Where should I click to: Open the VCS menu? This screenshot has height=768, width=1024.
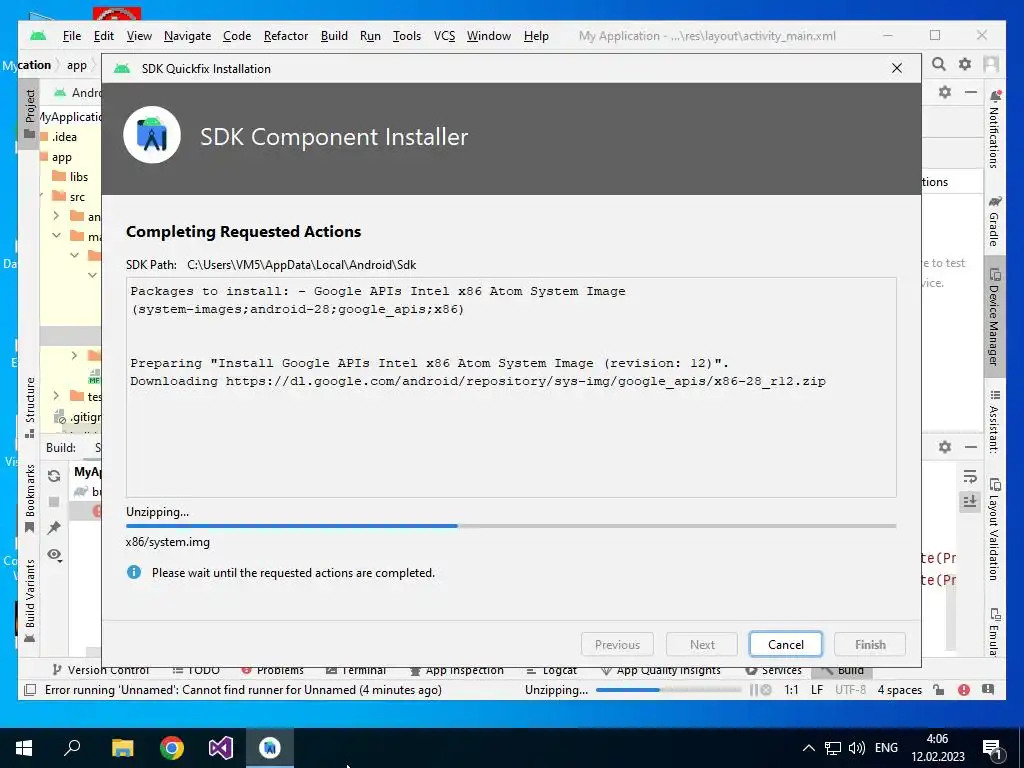(x=445, y=36)
